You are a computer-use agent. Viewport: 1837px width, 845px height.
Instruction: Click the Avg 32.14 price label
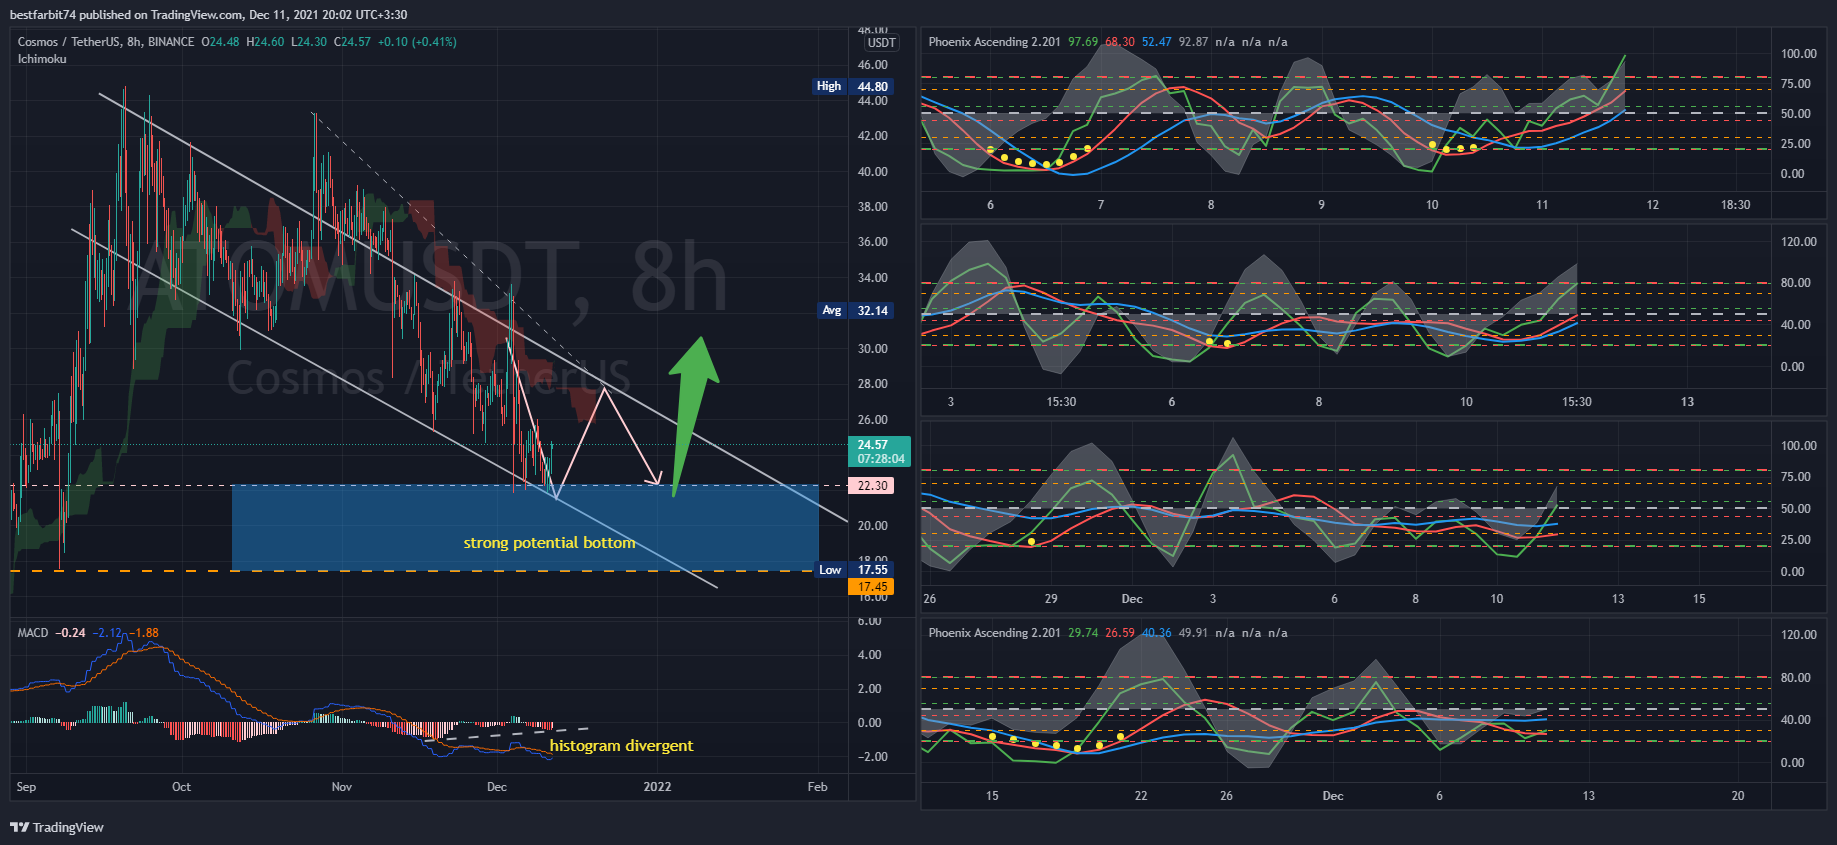point(855,310)
